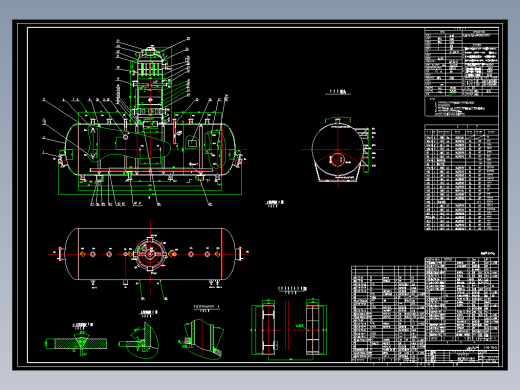This screenshot has height=390, width=520.
Task: Select the notes text box below the data table
Action: pyautogui.click(x=461, y=106)
